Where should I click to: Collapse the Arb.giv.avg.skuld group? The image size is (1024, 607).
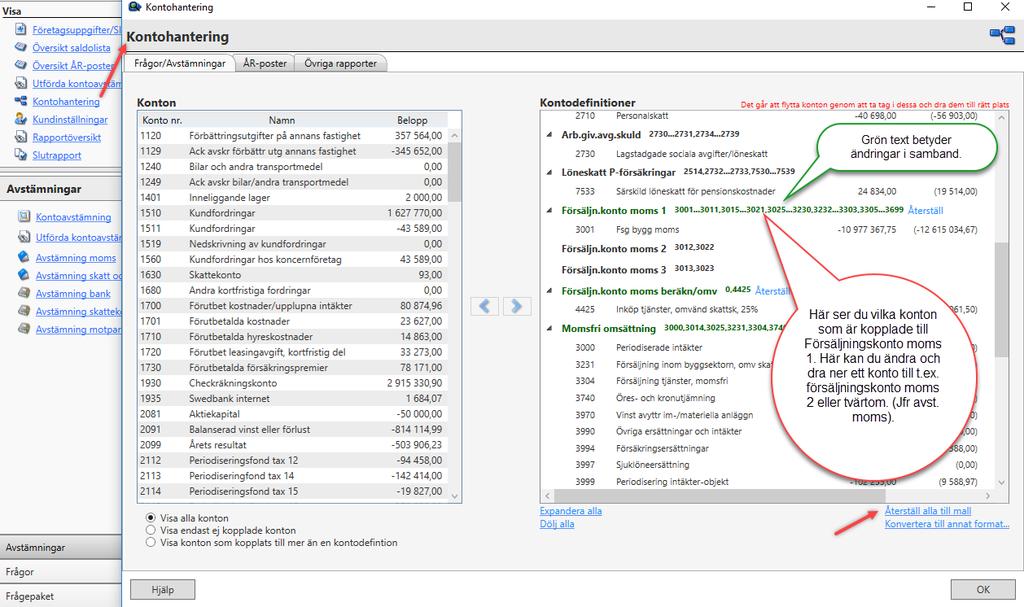pos(549,135)
